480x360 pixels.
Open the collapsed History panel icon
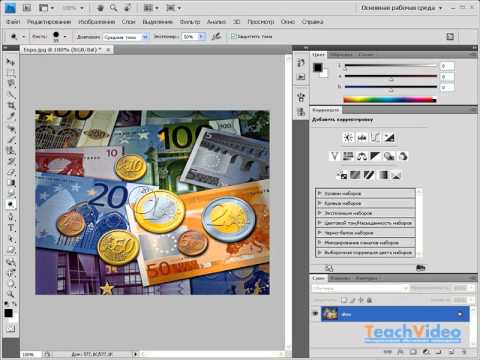[301, 62]
